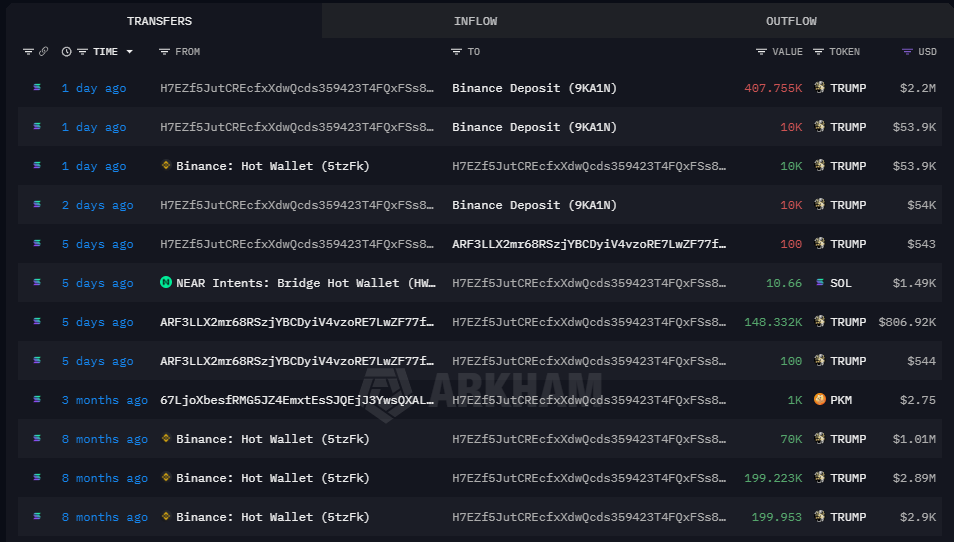The width and height of the screenshot is (954, 542).
Task: Click the link icon in the table header
Action: click(x=43, y=51)
